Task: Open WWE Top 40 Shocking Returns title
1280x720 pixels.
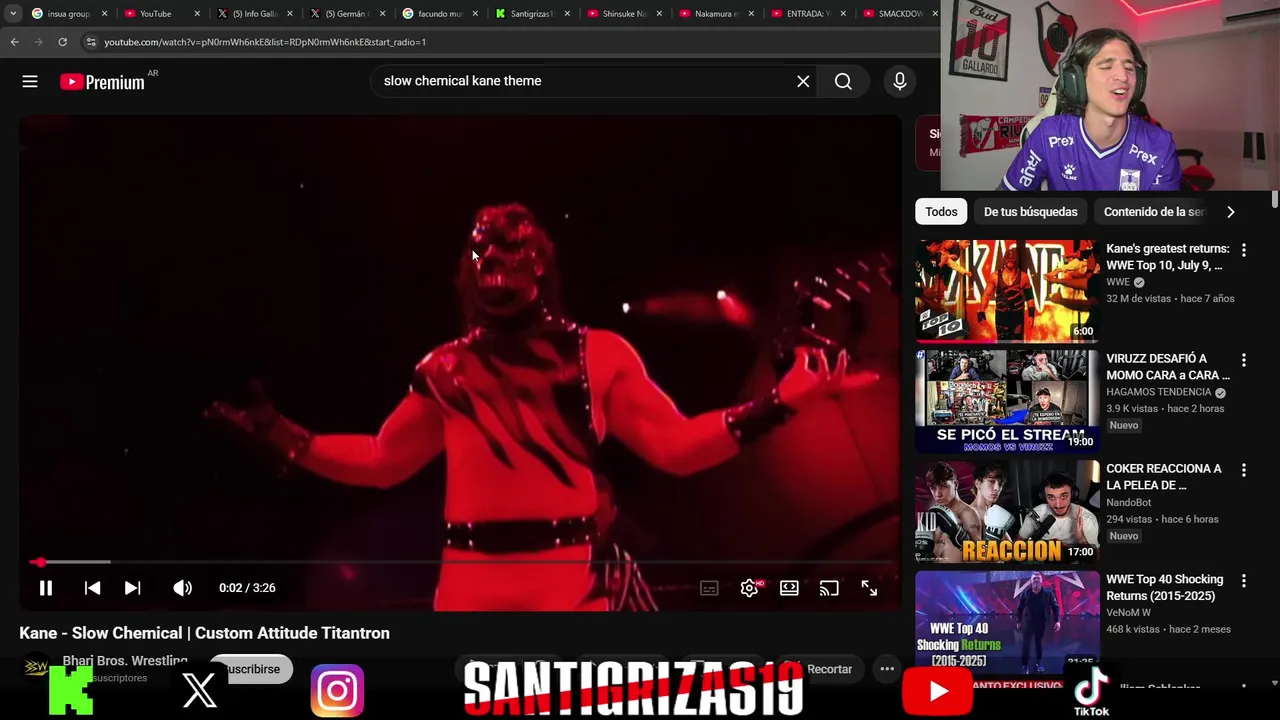Action: (1164, 588)
